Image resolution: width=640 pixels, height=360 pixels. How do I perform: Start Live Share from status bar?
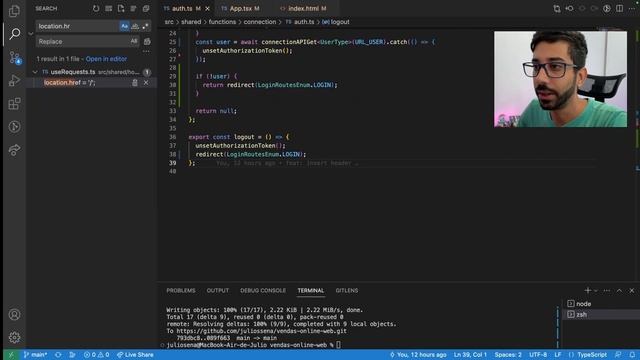coord(135,355)
